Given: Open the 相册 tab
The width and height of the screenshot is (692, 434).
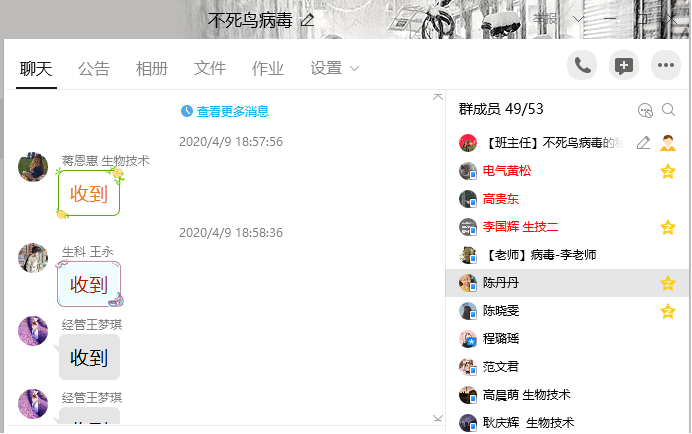Looking at the screenshot, I should [152, 68].
